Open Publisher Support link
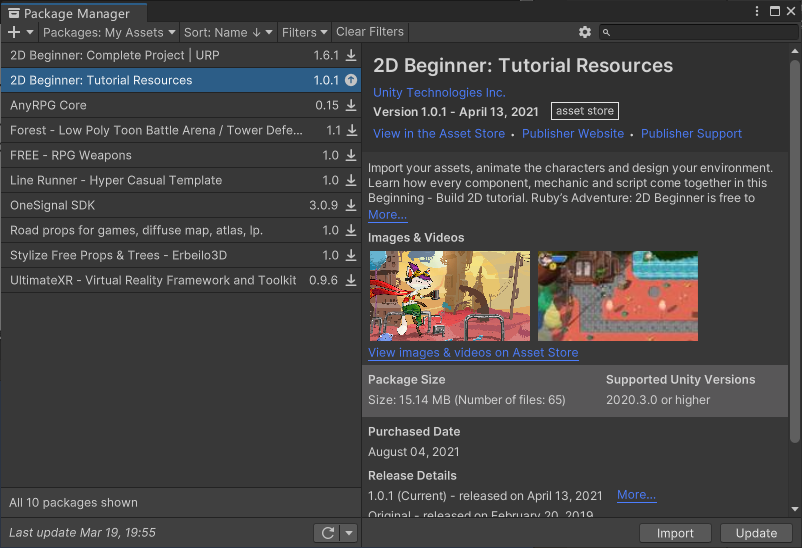This screenshot has width=802, height=548. point(691,134)
